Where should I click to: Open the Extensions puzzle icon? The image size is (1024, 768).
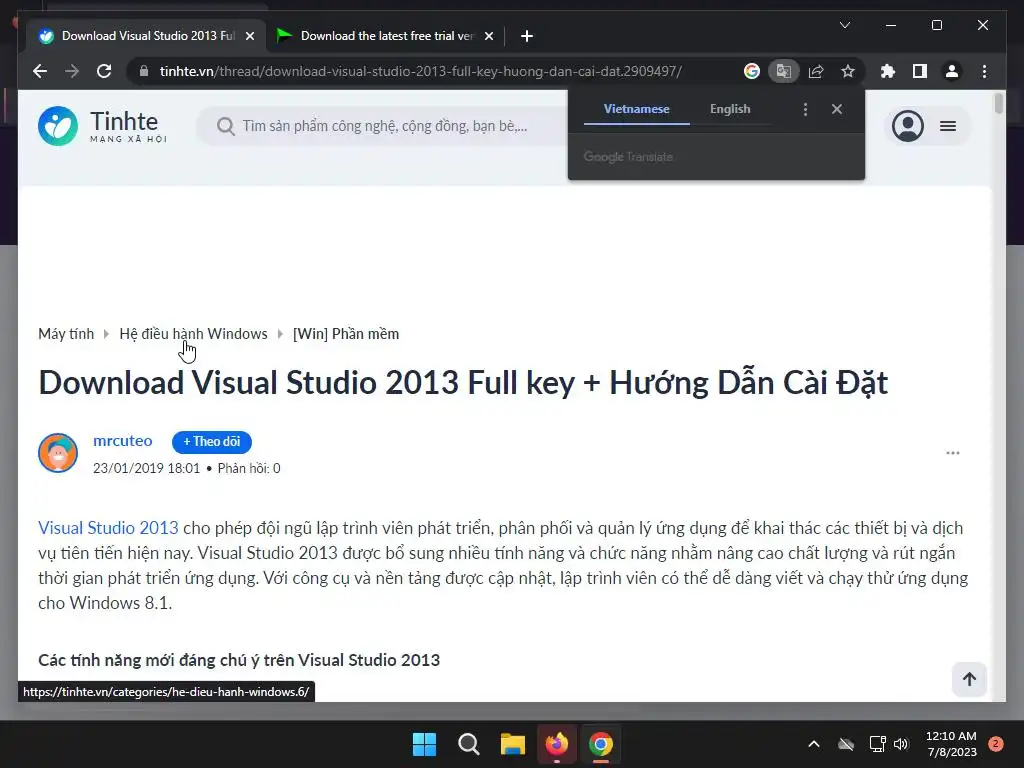pos(888,71)
